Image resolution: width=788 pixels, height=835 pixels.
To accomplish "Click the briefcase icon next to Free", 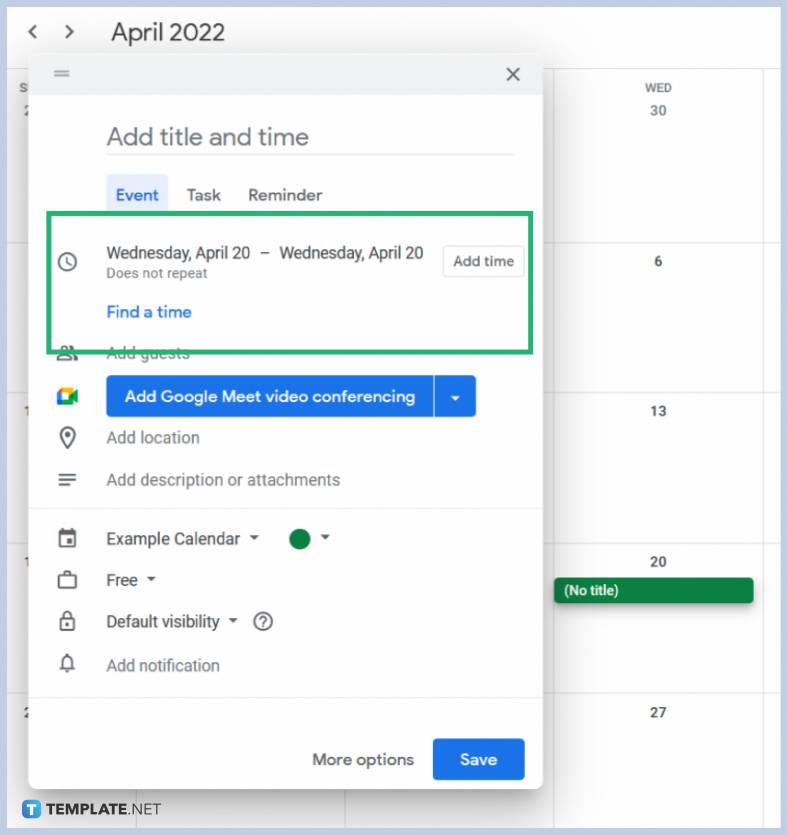I will point(67,580).
